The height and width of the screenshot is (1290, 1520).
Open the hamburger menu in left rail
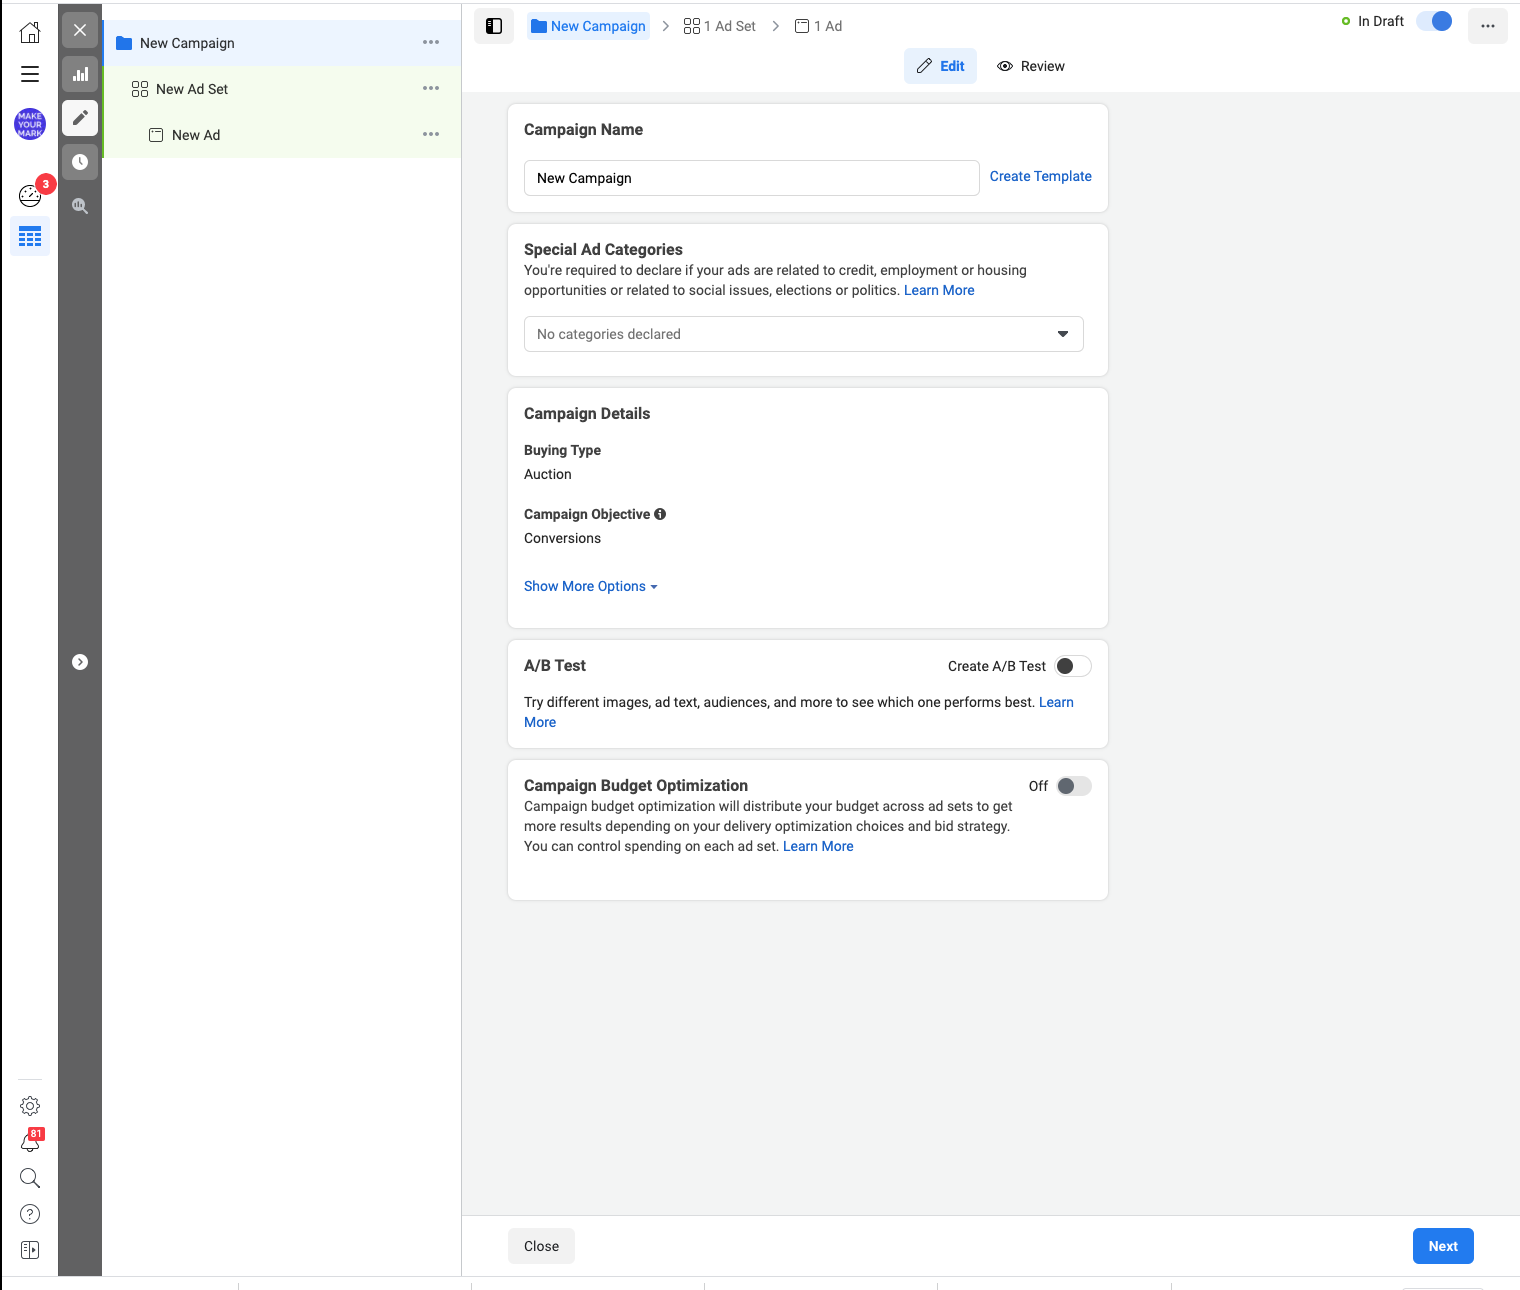pyautogui.click(x=30, y=74)
